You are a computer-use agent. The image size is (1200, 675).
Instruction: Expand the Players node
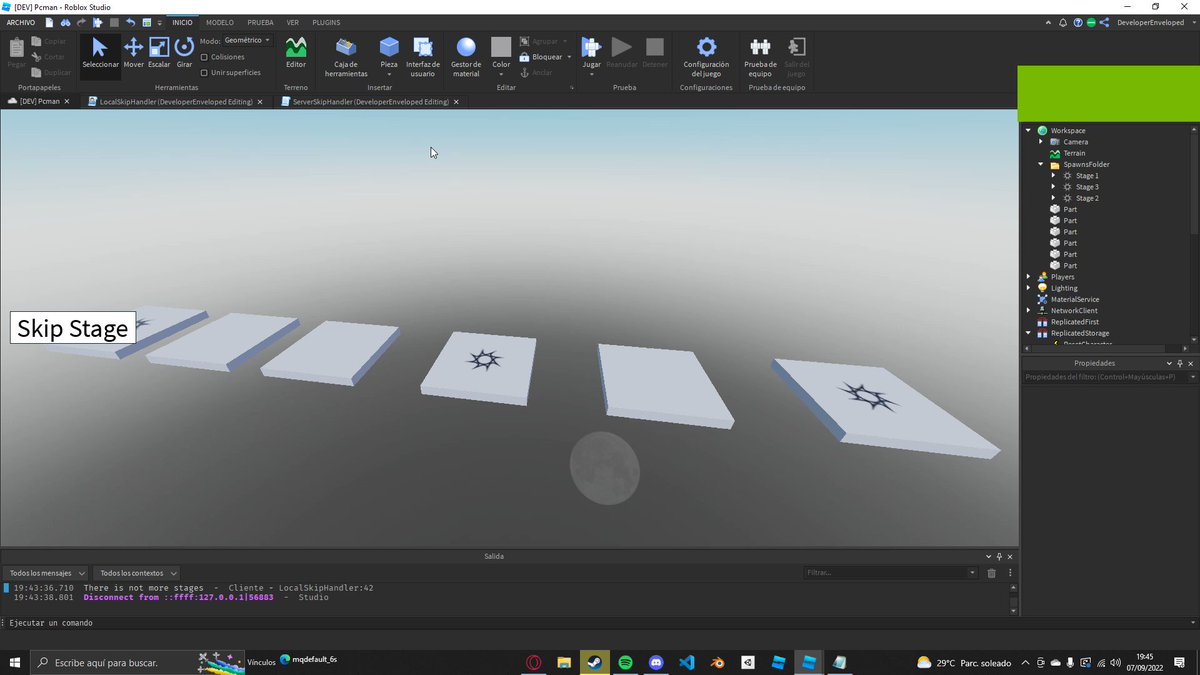coord(1028,277)
